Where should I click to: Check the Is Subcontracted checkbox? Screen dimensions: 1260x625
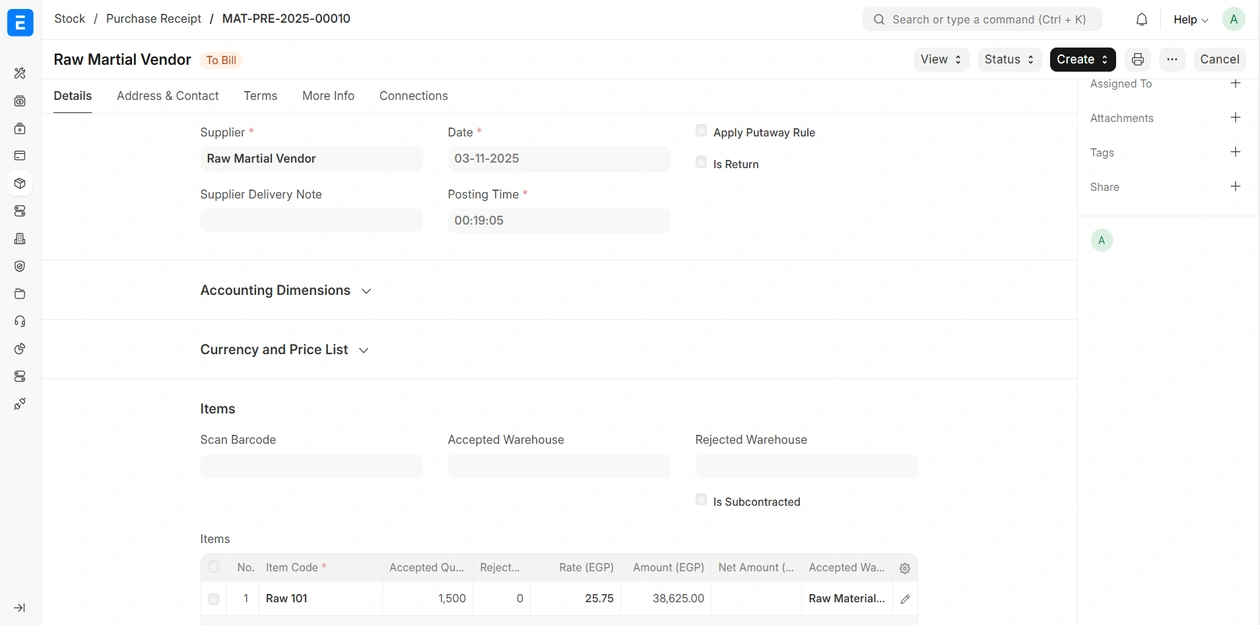pos(701,500)
